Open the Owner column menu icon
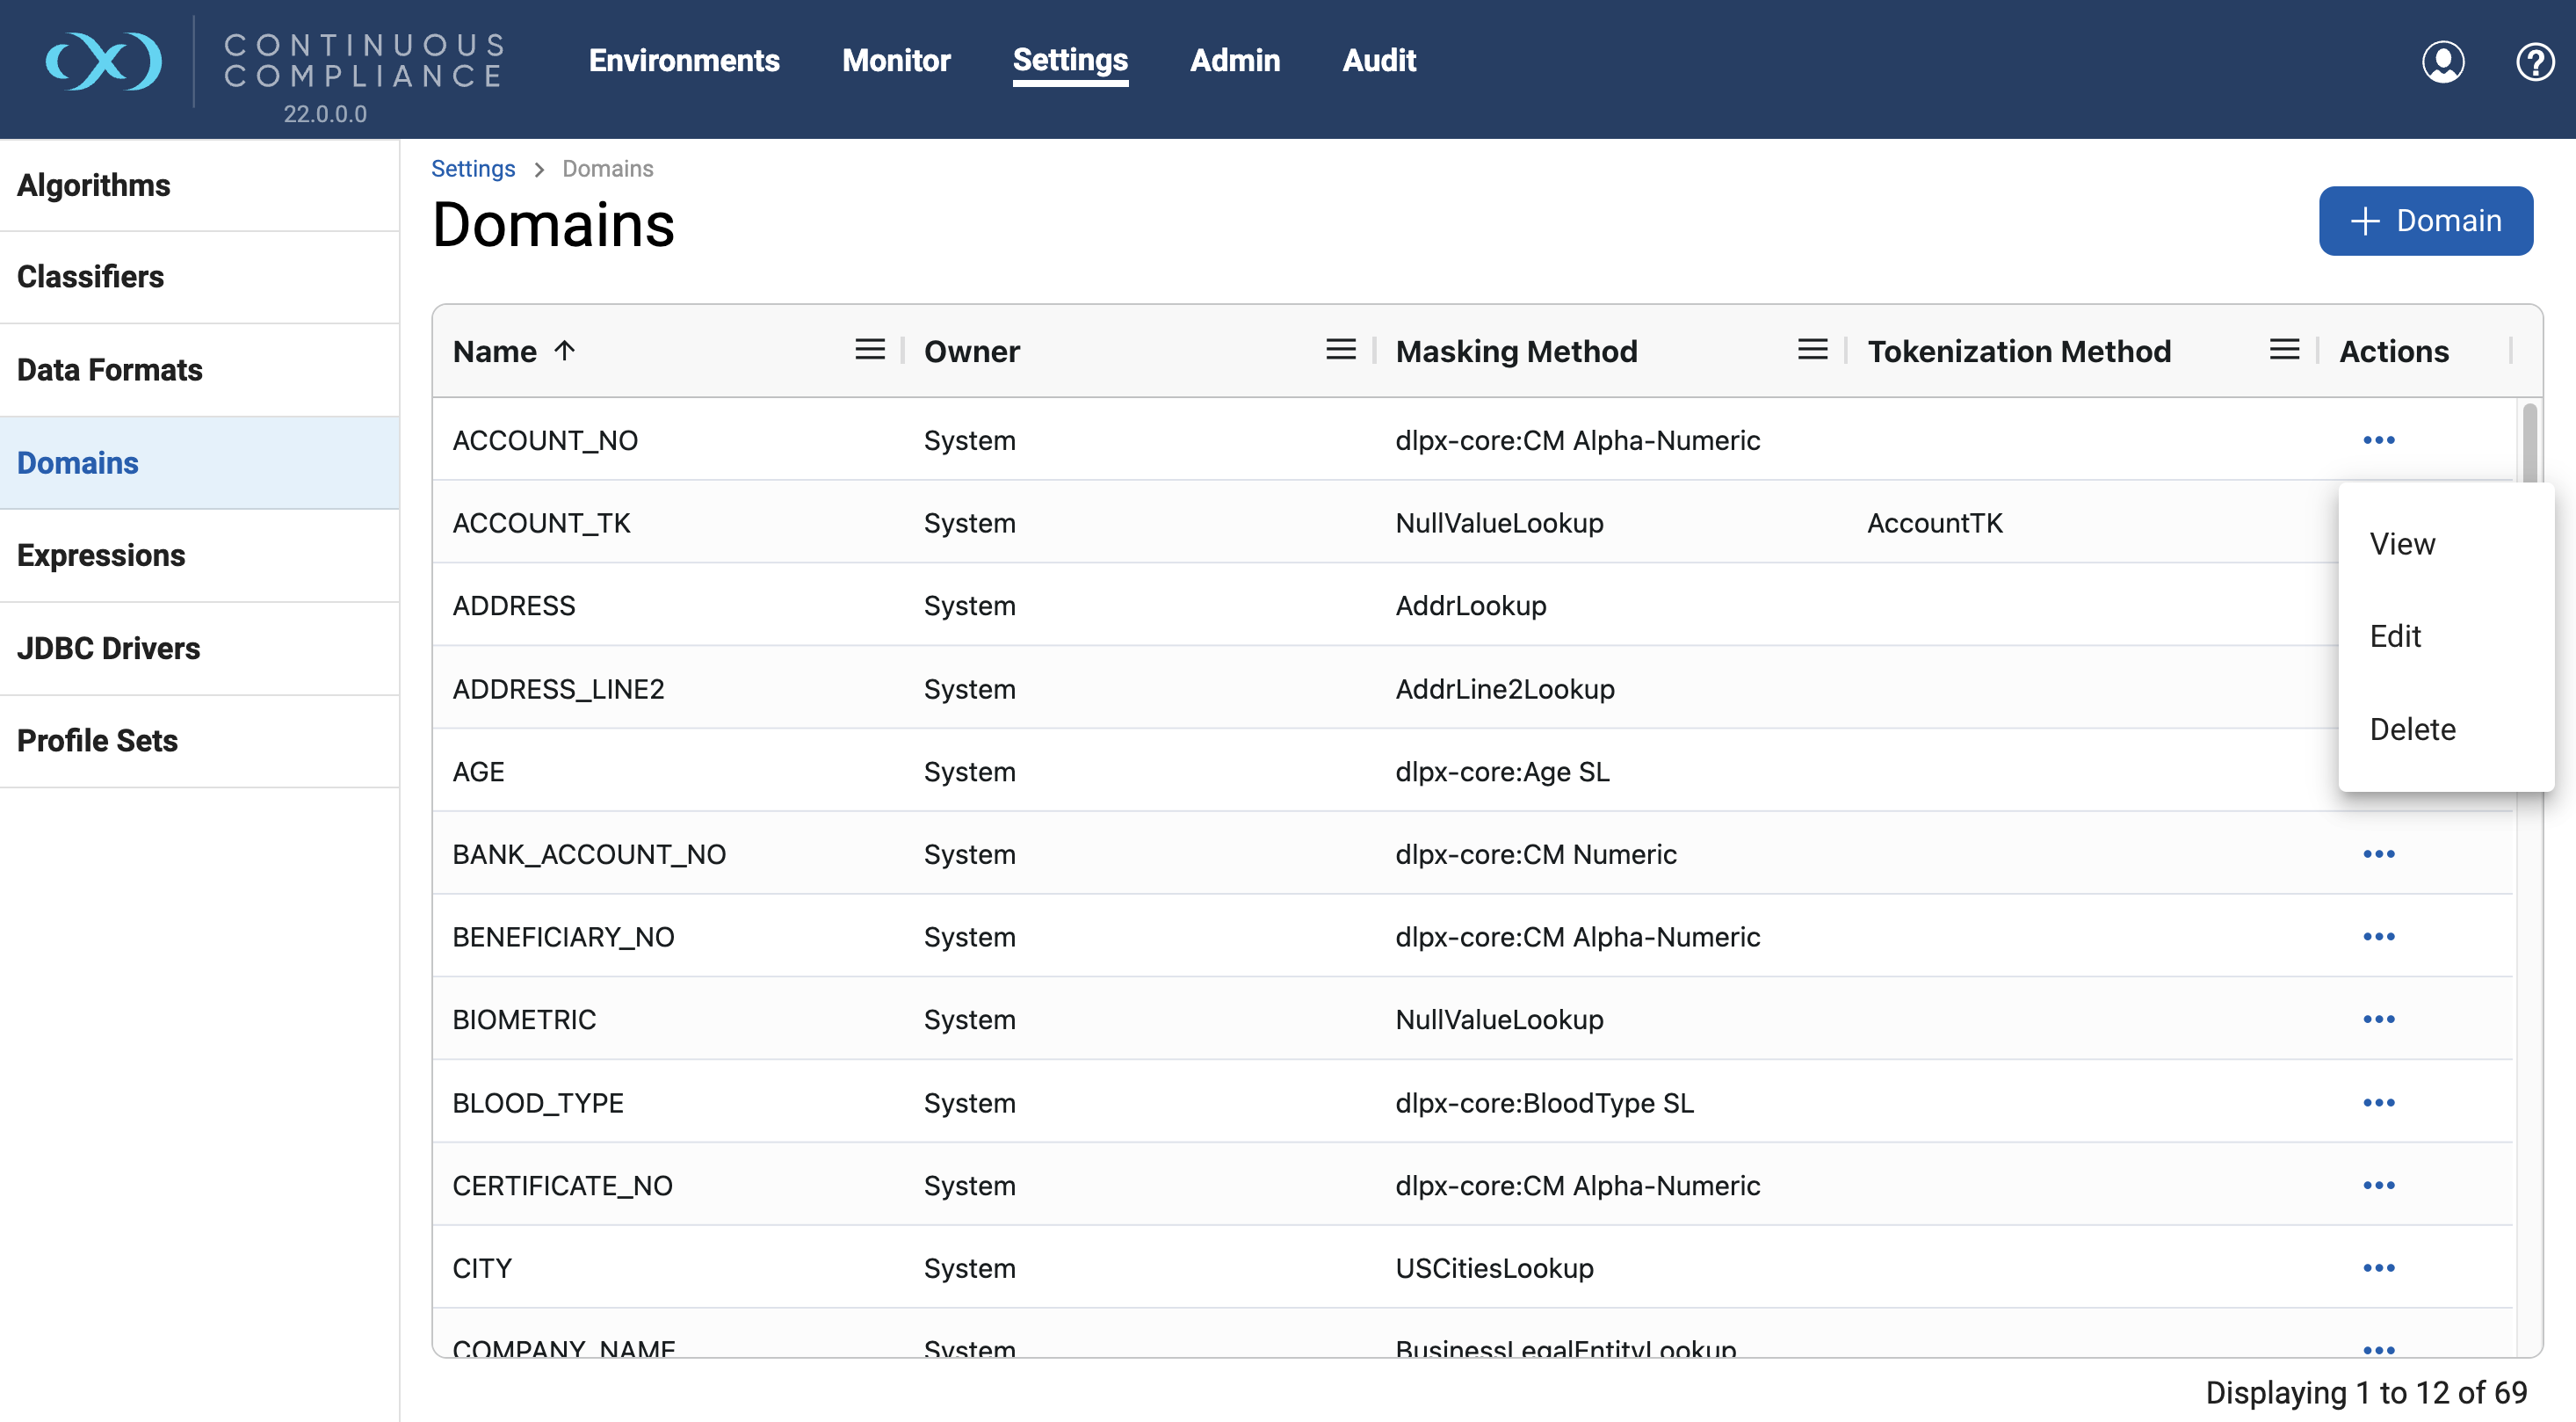Image resolution: width=2576 pixels, height=1422 pixels. point(1340,350)
